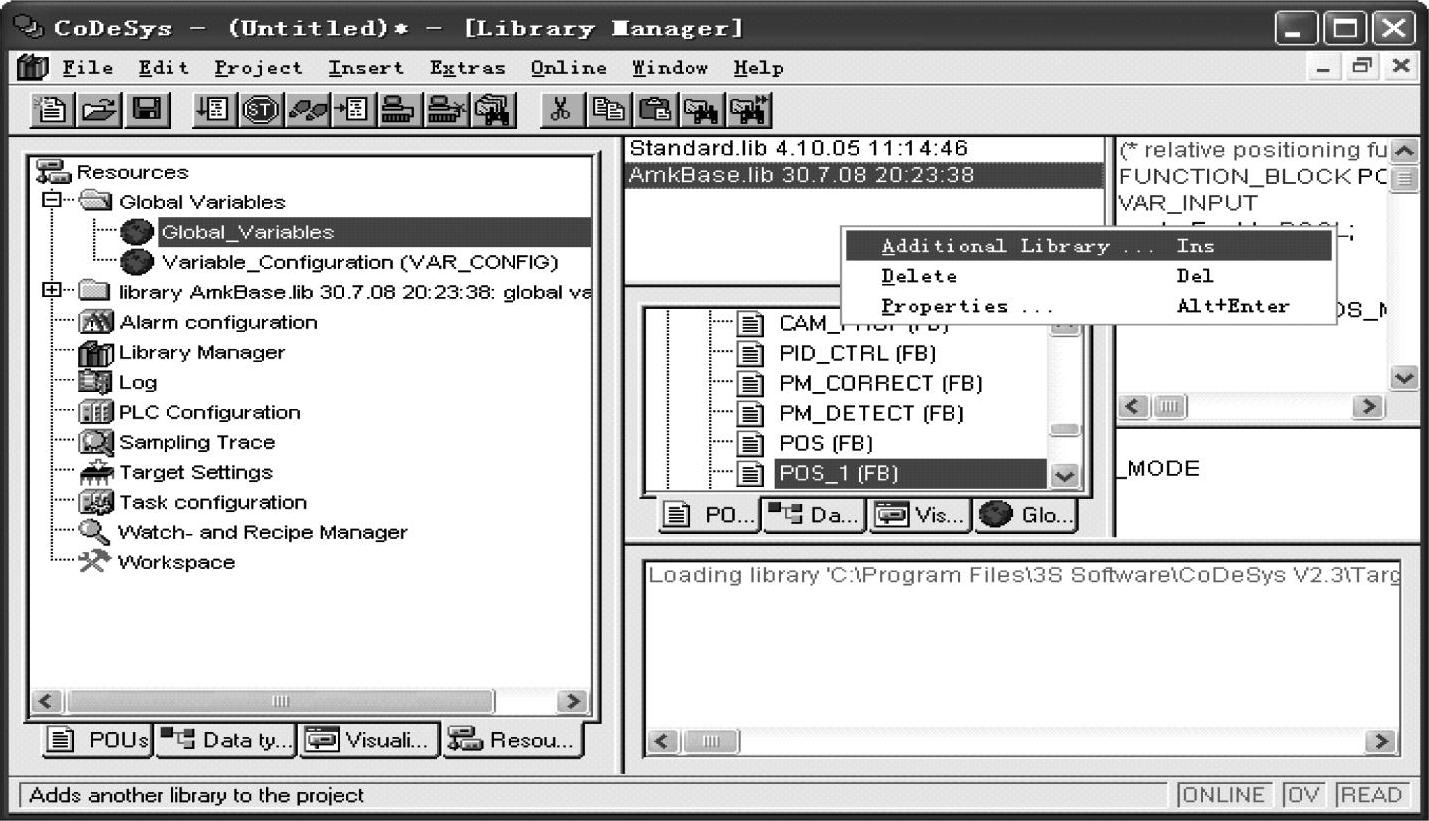
Task: Choose Properties from the context menu
Action: 1088,306
